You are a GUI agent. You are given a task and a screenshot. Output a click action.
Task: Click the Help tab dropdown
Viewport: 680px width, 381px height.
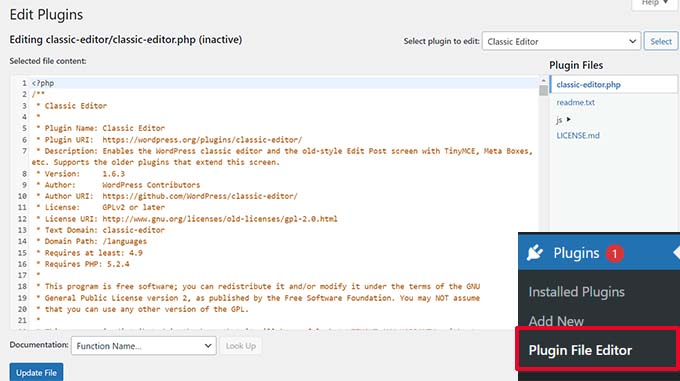tap(654, 3)
